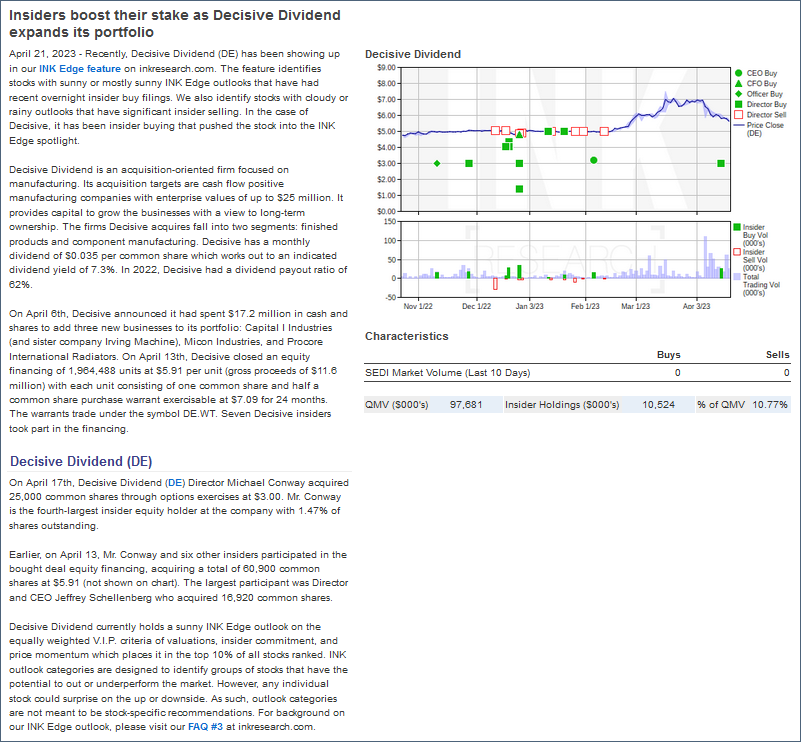
Task: Click the red Insider Sell volume bar in mid-December
Action: coord(495,284)
